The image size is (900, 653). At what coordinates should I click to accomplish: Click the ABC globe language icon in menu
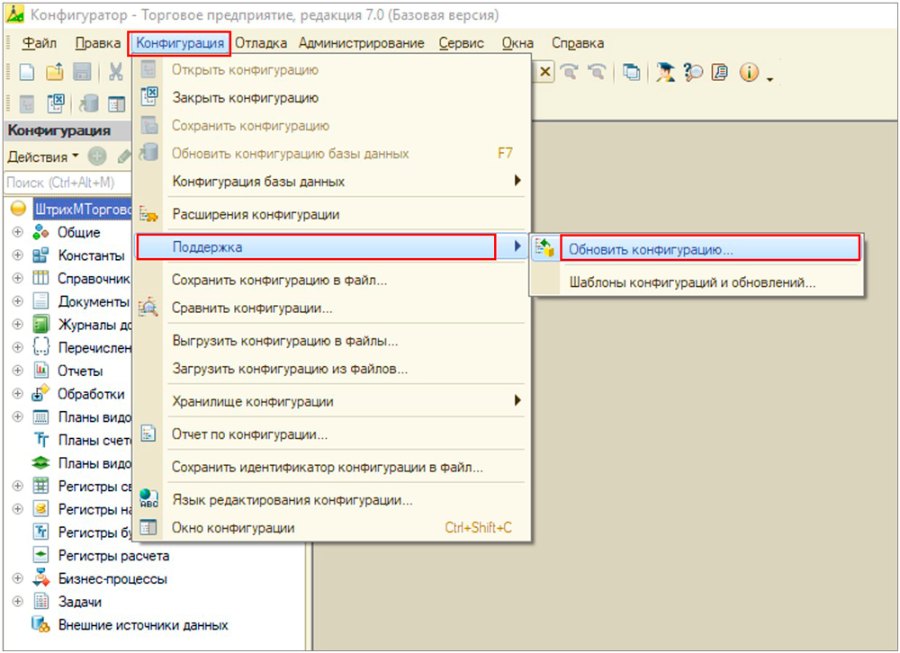click(x=149, y=498)
